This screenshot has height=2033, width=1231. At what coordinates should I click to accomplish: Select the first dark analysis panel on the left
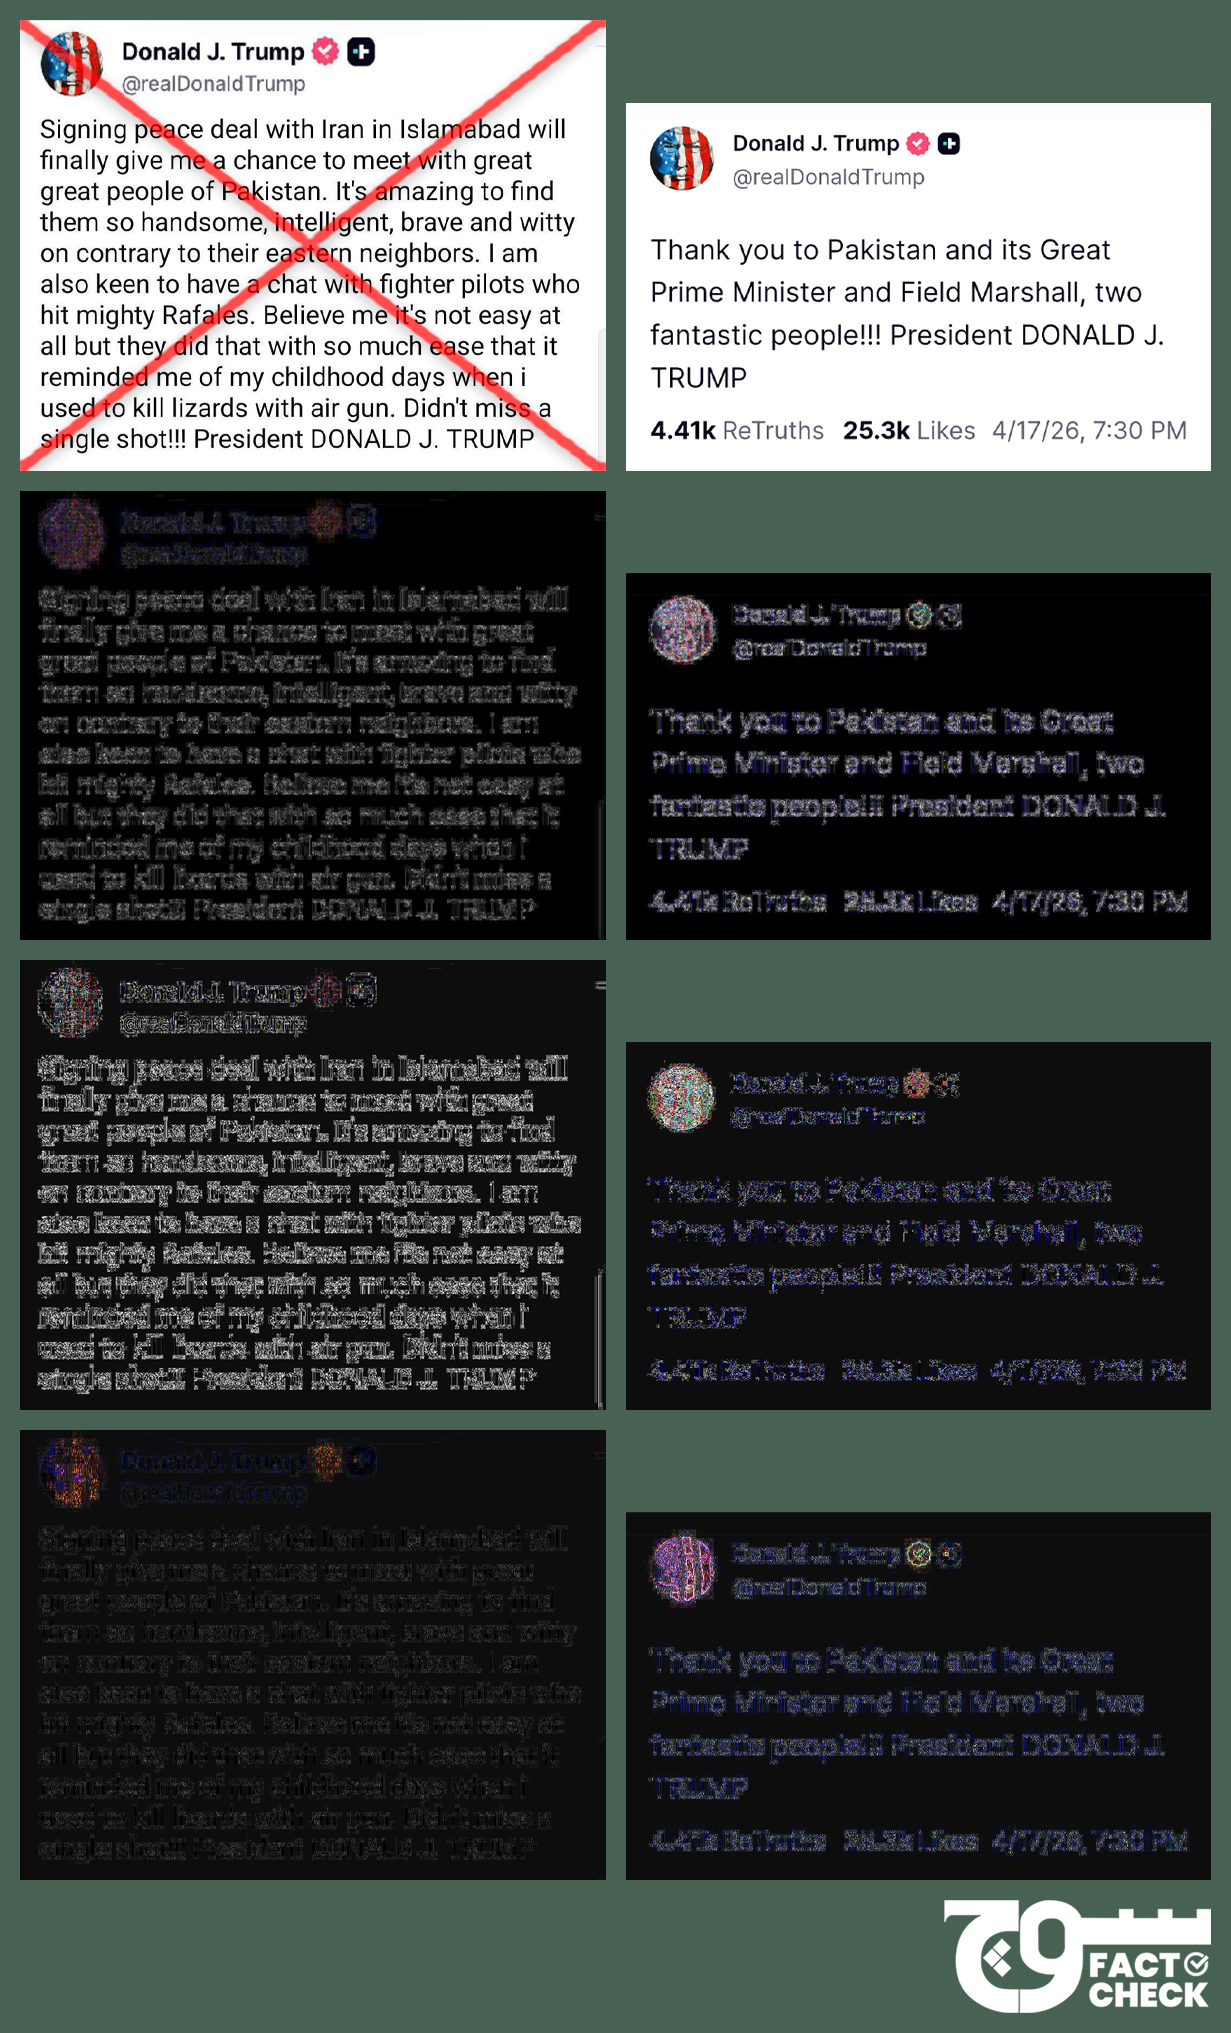(313, 715)
